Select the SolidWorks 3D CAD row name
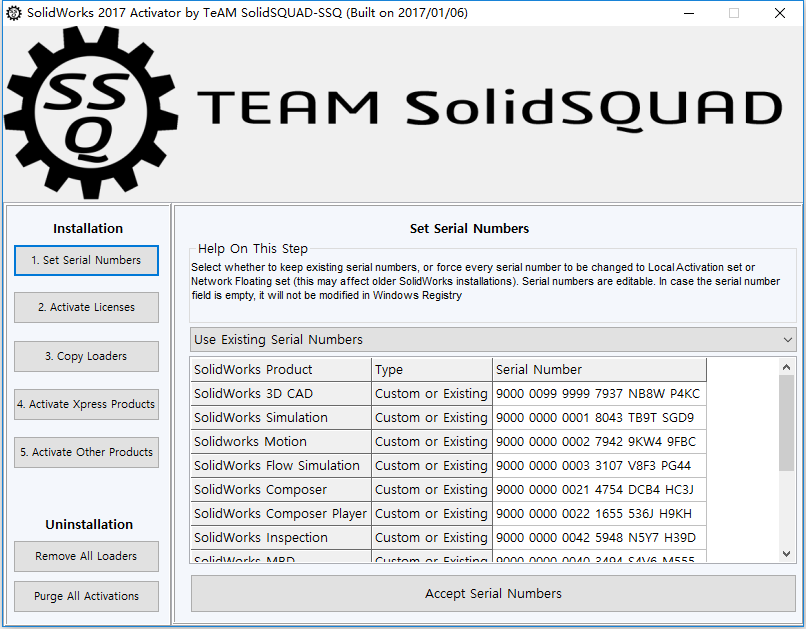The height and width of the screenshot is (629, 806). 281,394
